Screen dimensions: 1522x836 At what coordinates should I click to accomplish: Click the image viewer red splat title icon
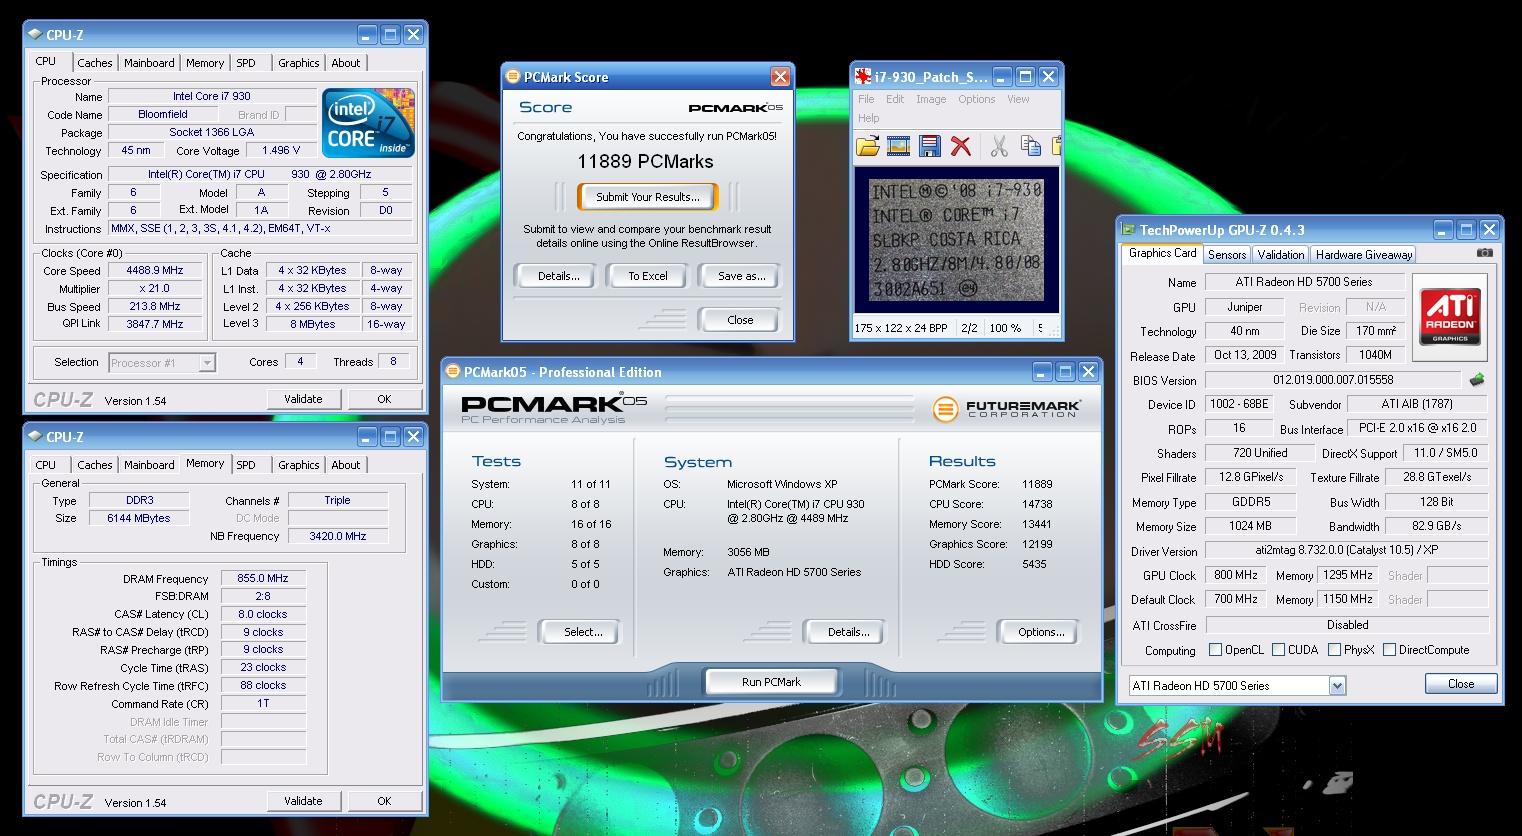tap(862, 76)
